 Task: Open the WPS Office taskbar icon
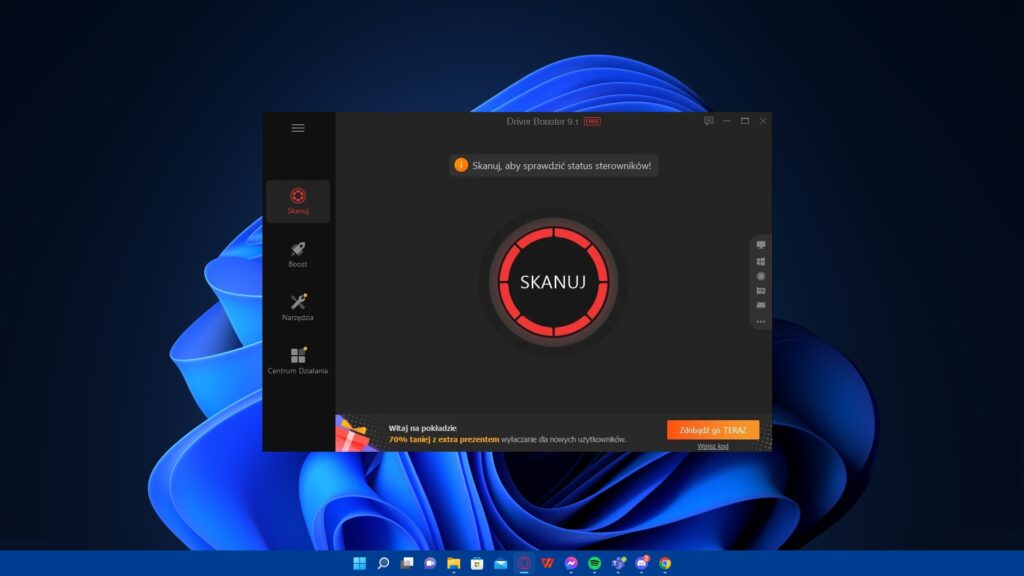click(x=548, y=563)
